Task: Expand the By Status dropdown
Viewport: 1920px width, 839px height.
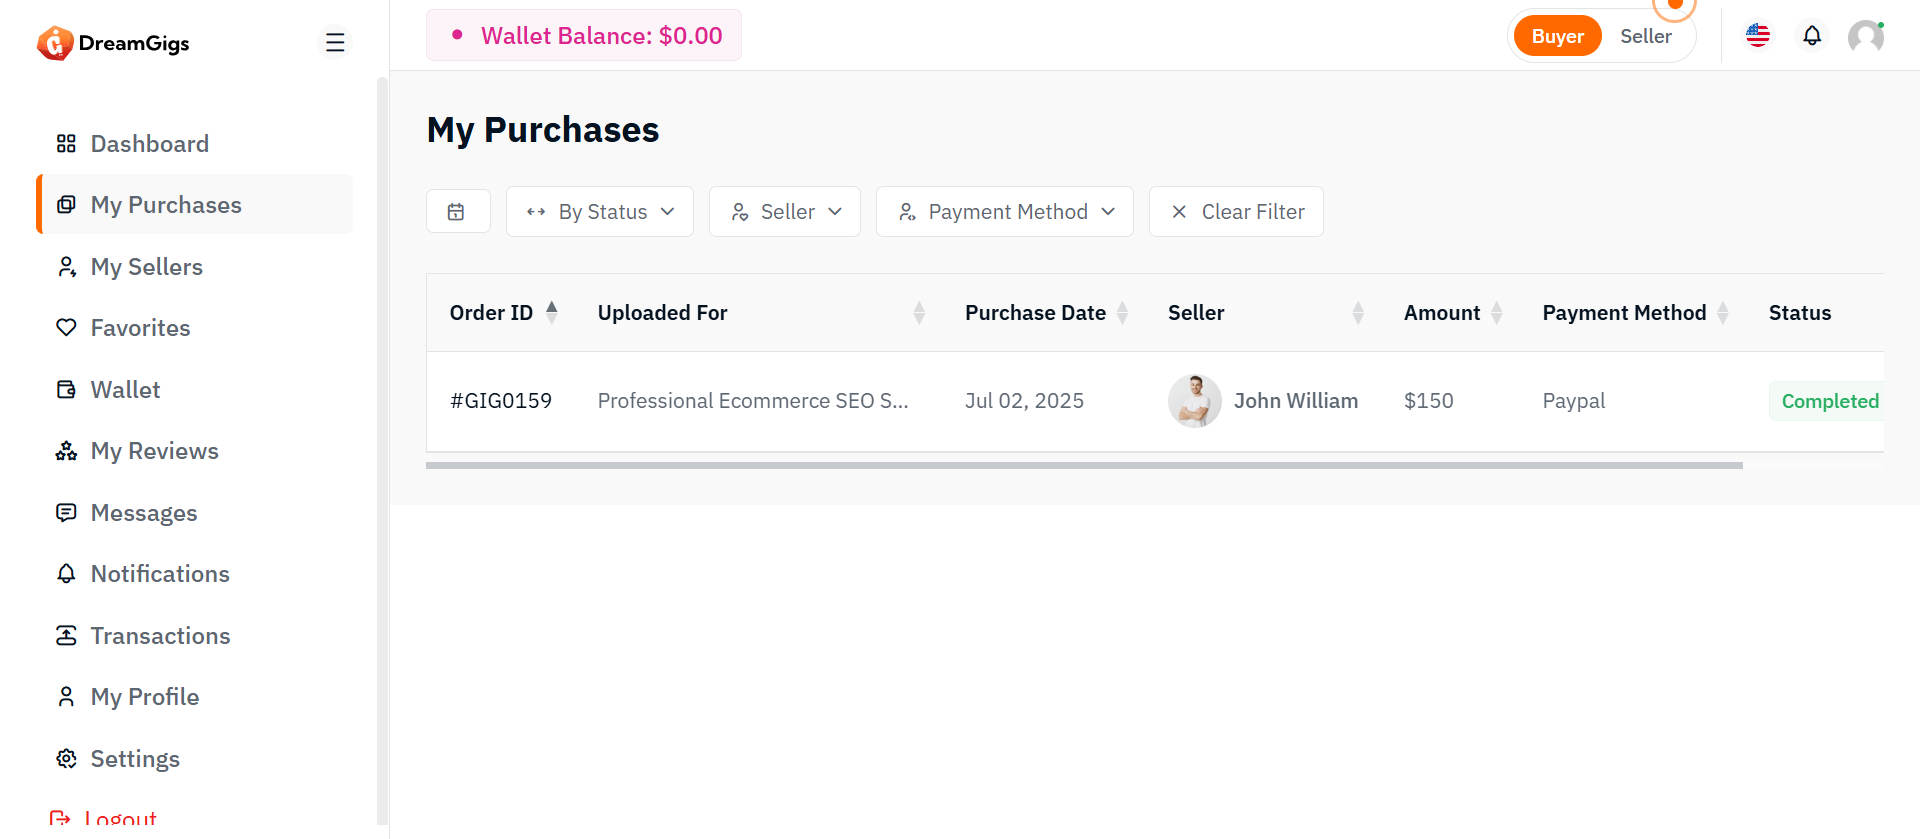Action: click(599, 212)
